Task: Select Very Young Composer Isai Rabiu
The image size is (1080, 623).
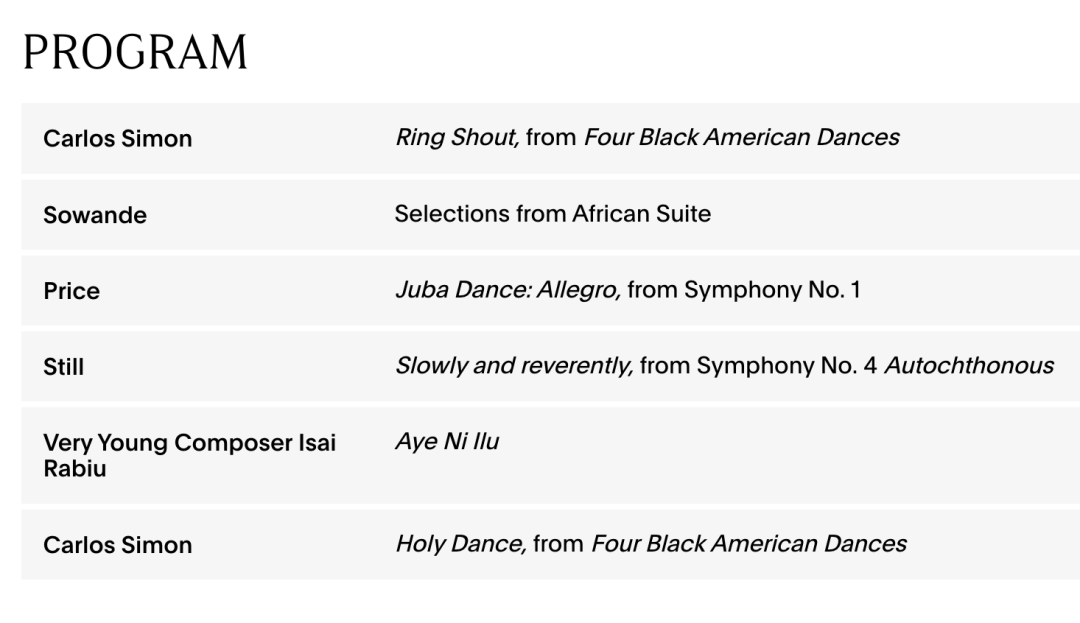Action: (x=189, y=455)
